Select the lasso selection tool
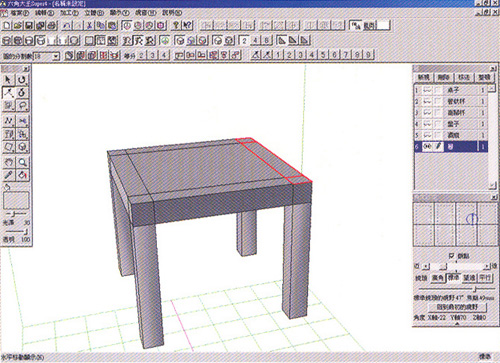500x363 pixels. 22,106
